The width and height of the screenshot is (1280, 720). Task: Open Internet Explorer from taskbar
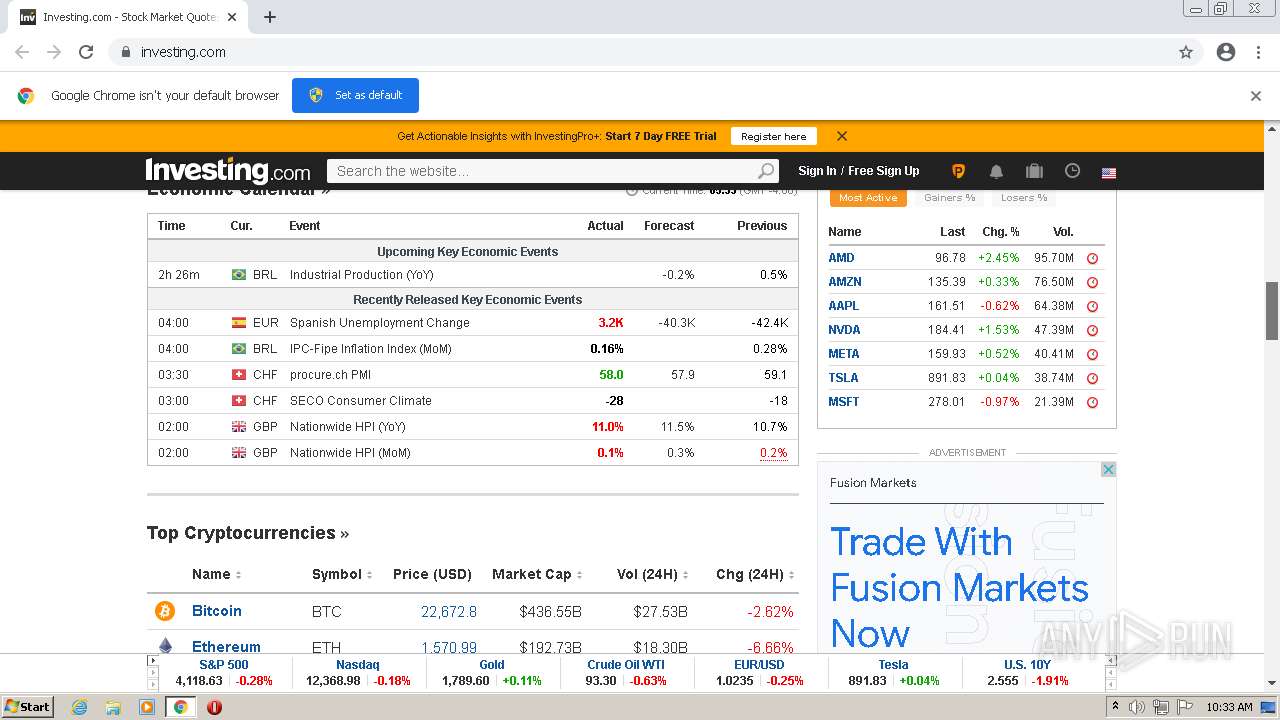pyautogui.click(x=79, y=707)
